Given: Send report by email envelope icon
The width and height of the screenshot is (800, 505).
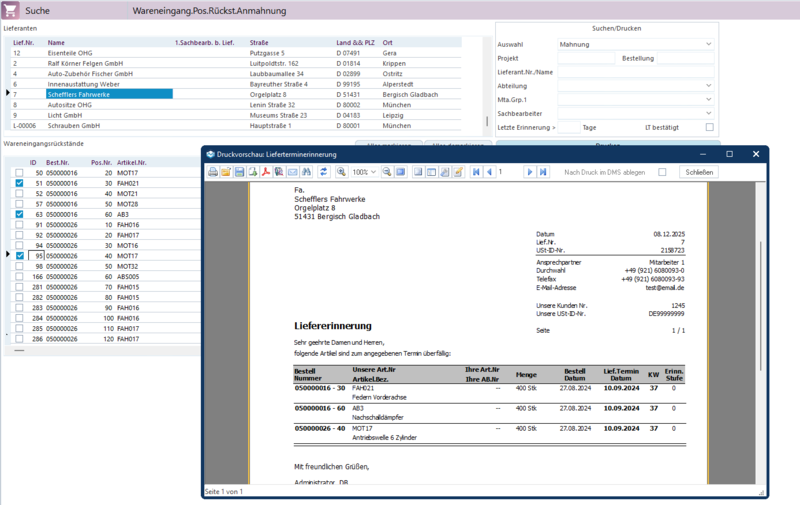Looking at the screenshot, I should [x=293, y=172].
